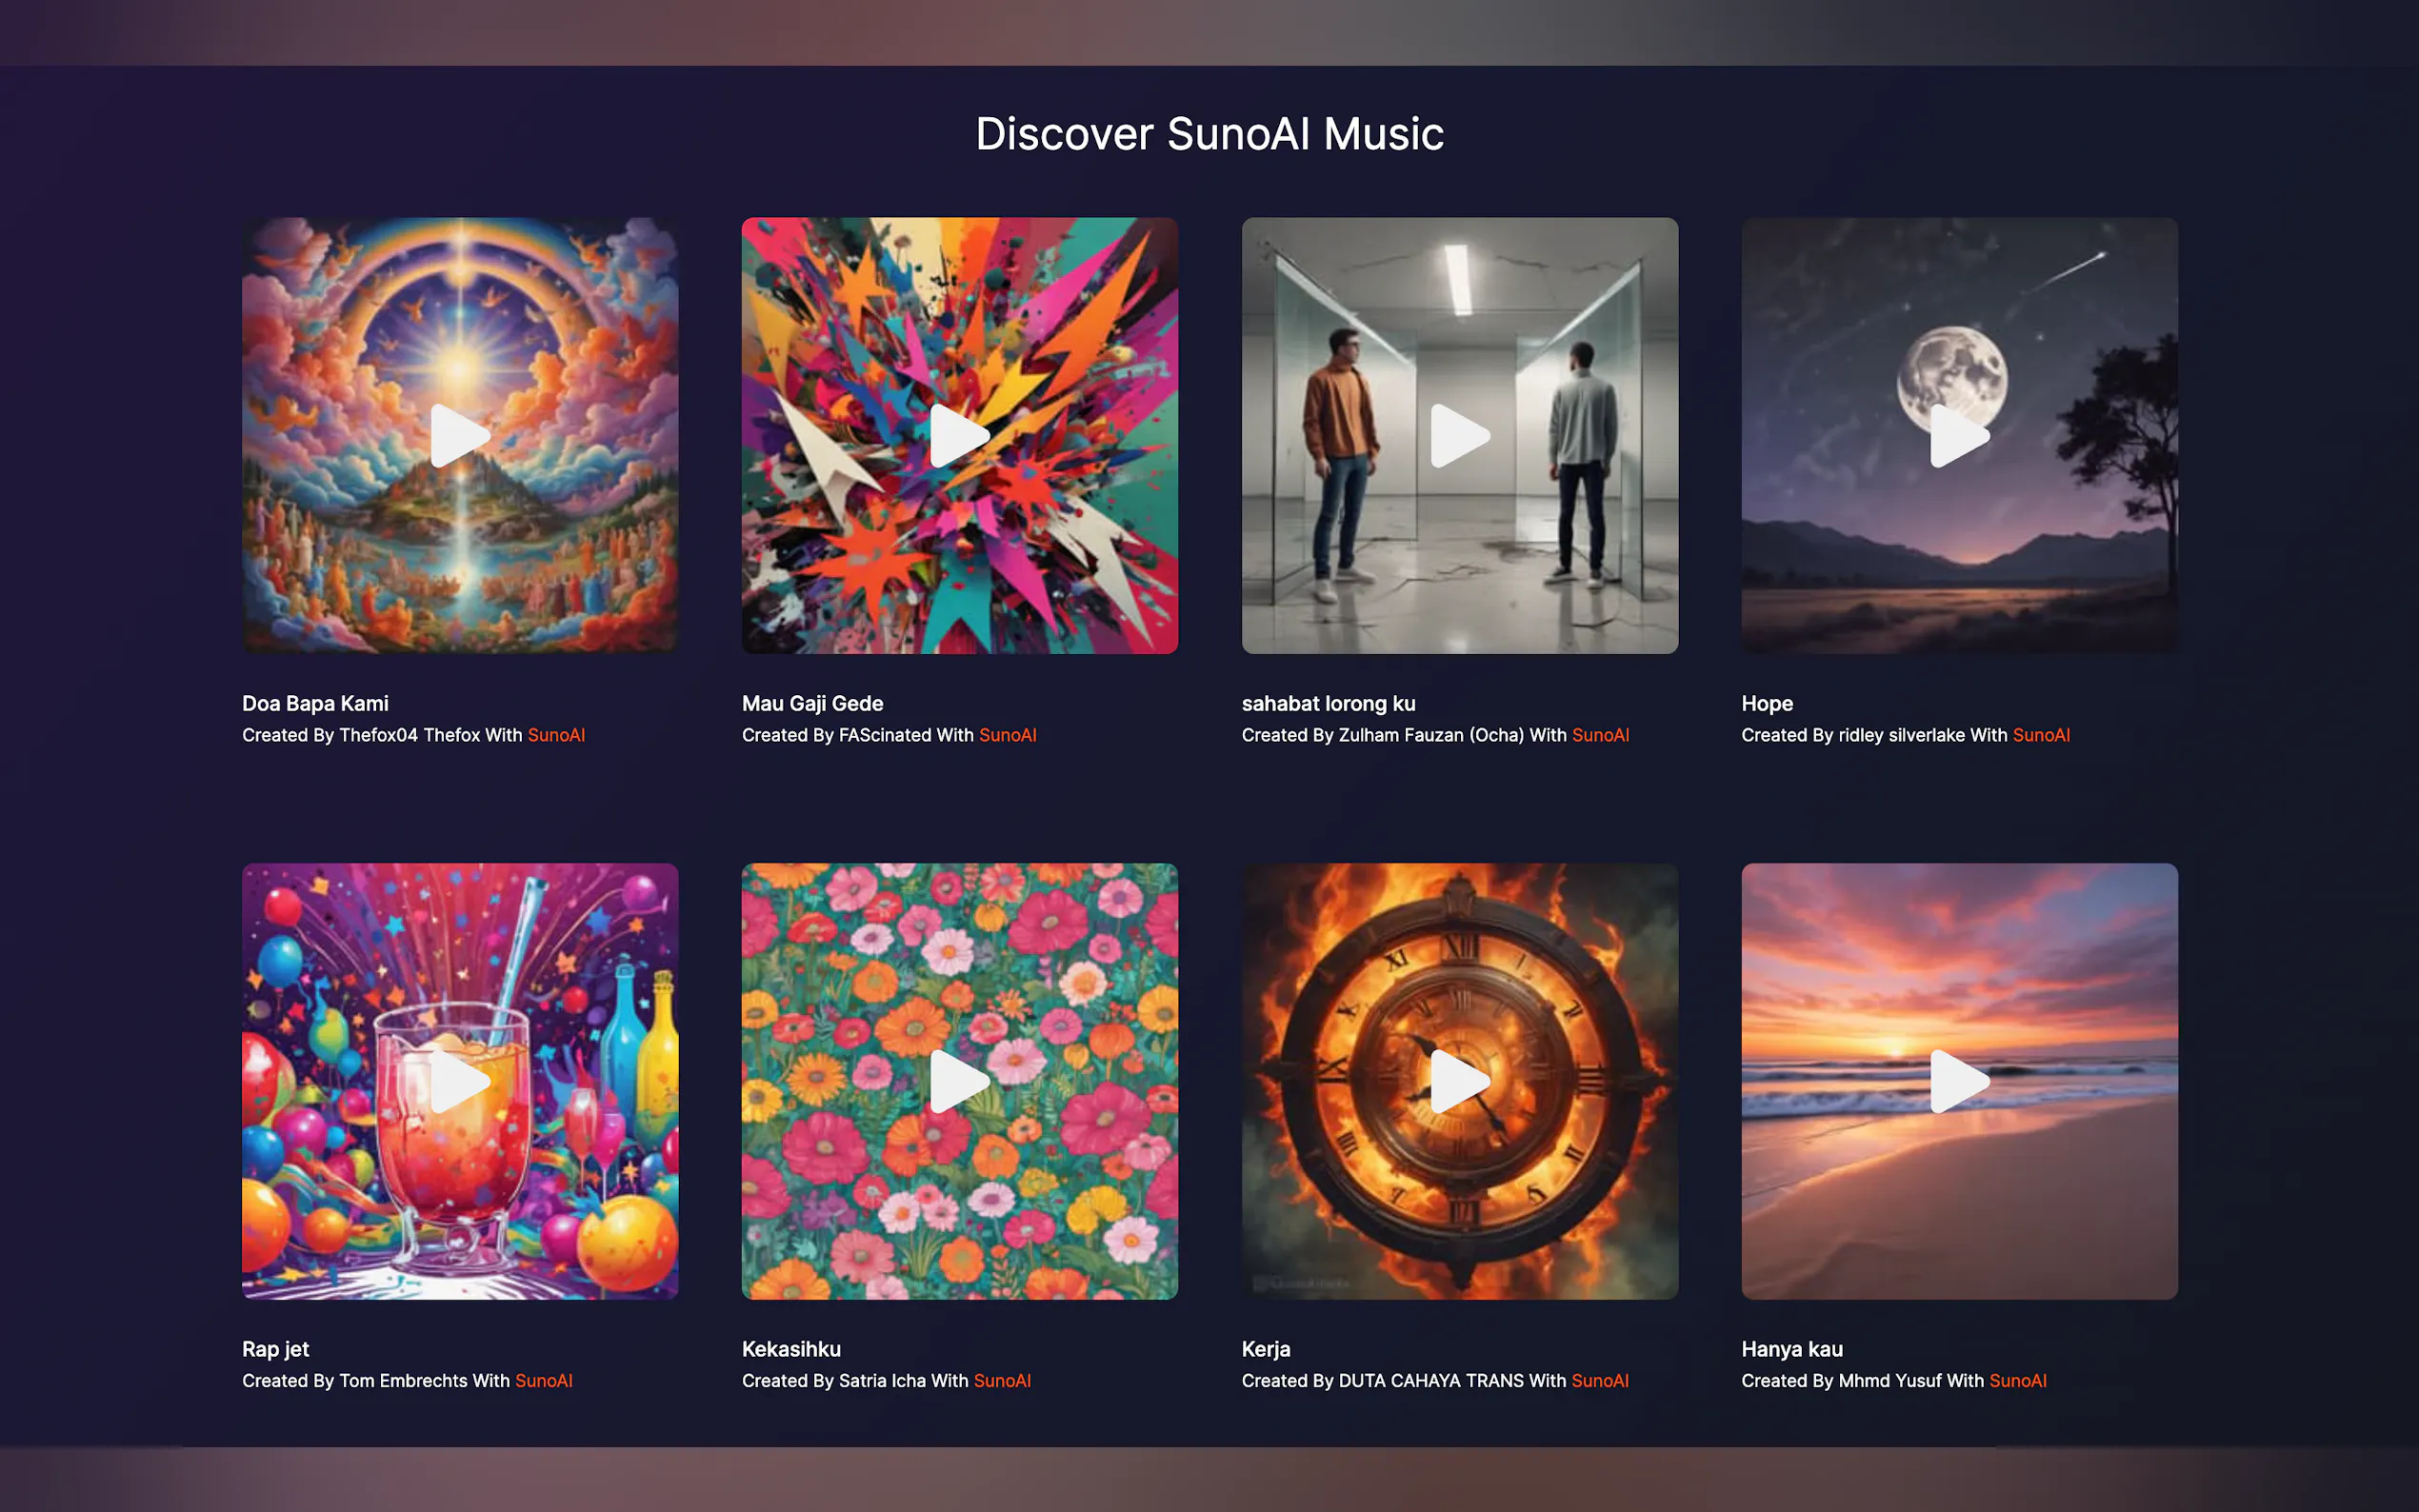Click the Discover SunoAI Music heading
The height and width of the screenshot is (1512, 2419).
coord(1209,134)
